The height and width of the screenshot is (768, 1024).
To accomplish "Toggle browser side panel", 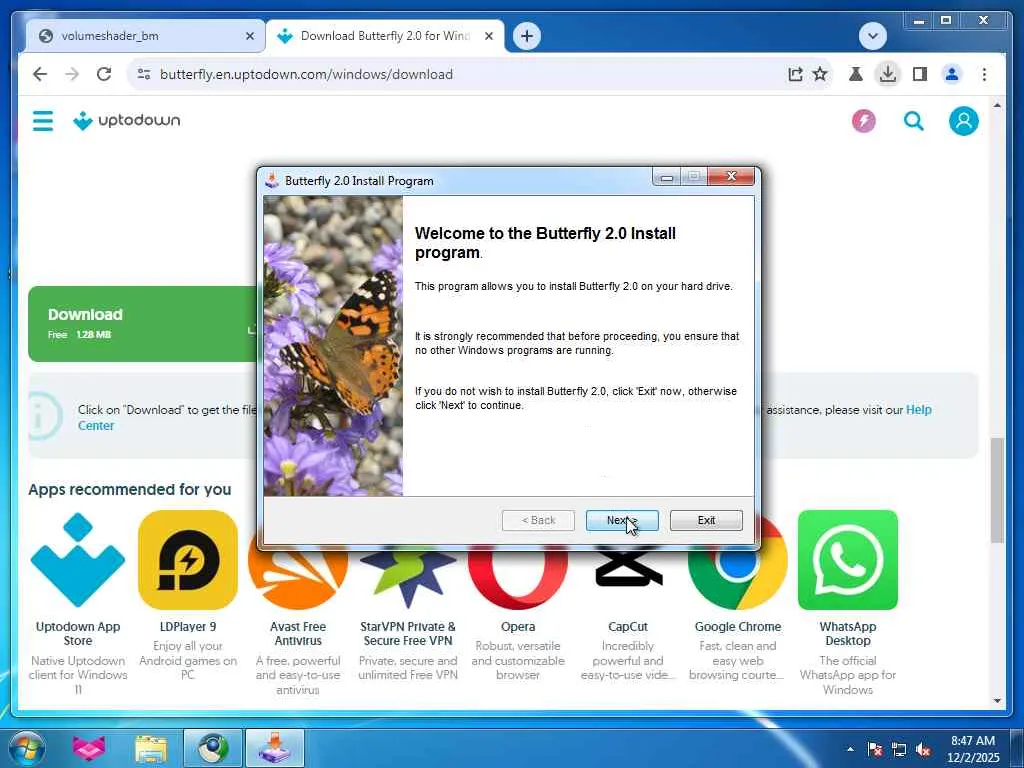I will [920, 74].
